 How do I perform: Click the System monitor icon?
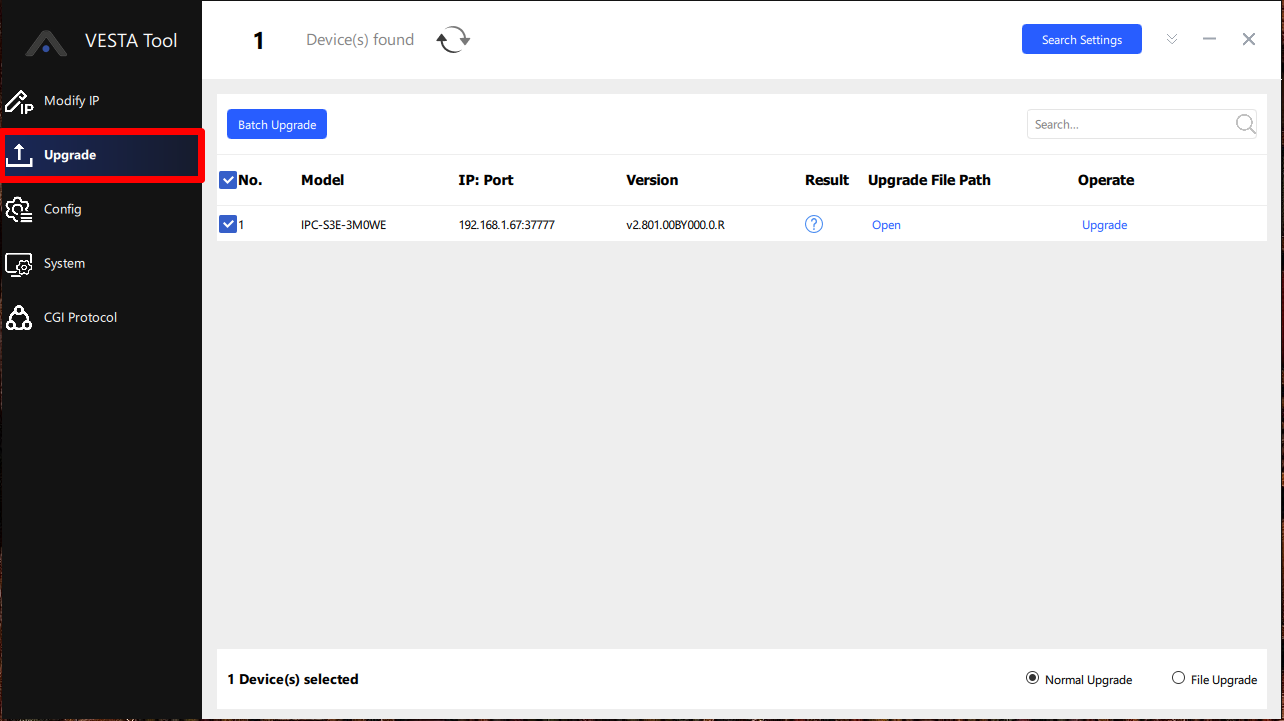click(19, 264)
